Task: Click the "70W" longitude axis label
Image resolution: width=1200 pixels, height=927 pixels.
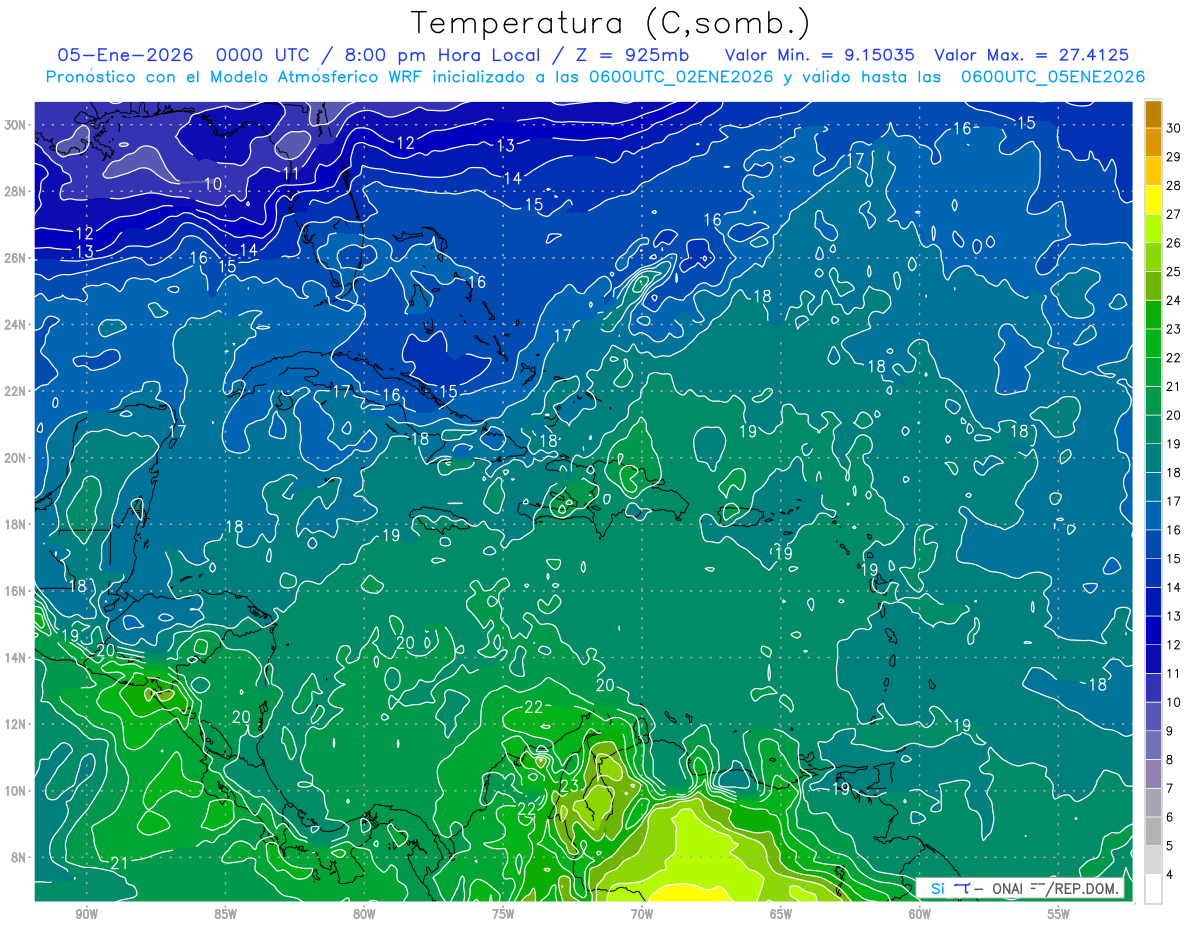Action: [642, 914]
